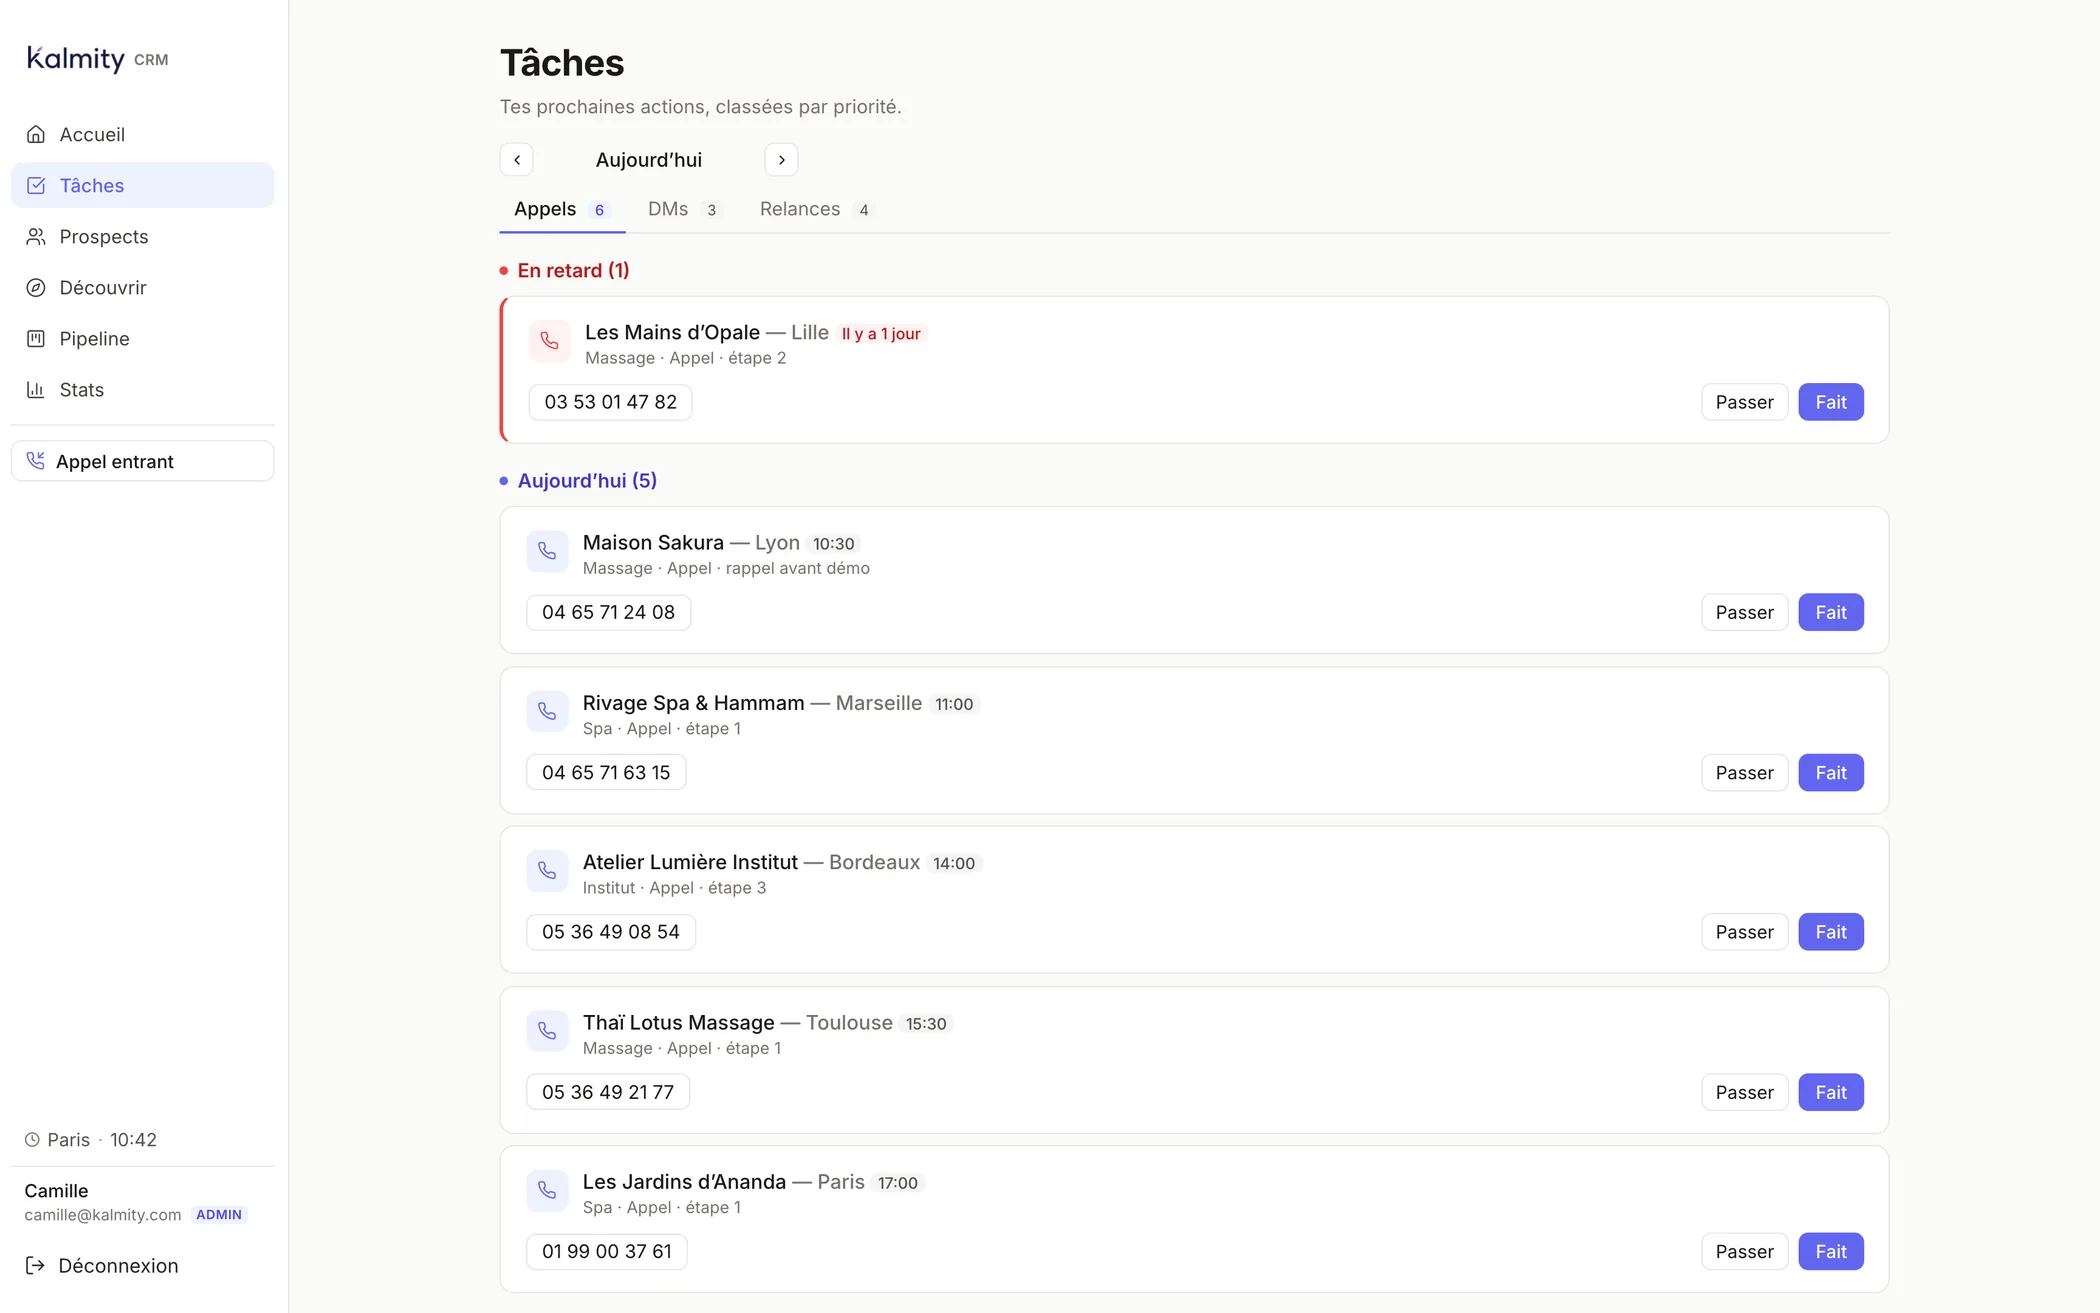Click the people icon beside Prospects
The height and width of the screenshot is (1313, 2100).
(36, 236)
